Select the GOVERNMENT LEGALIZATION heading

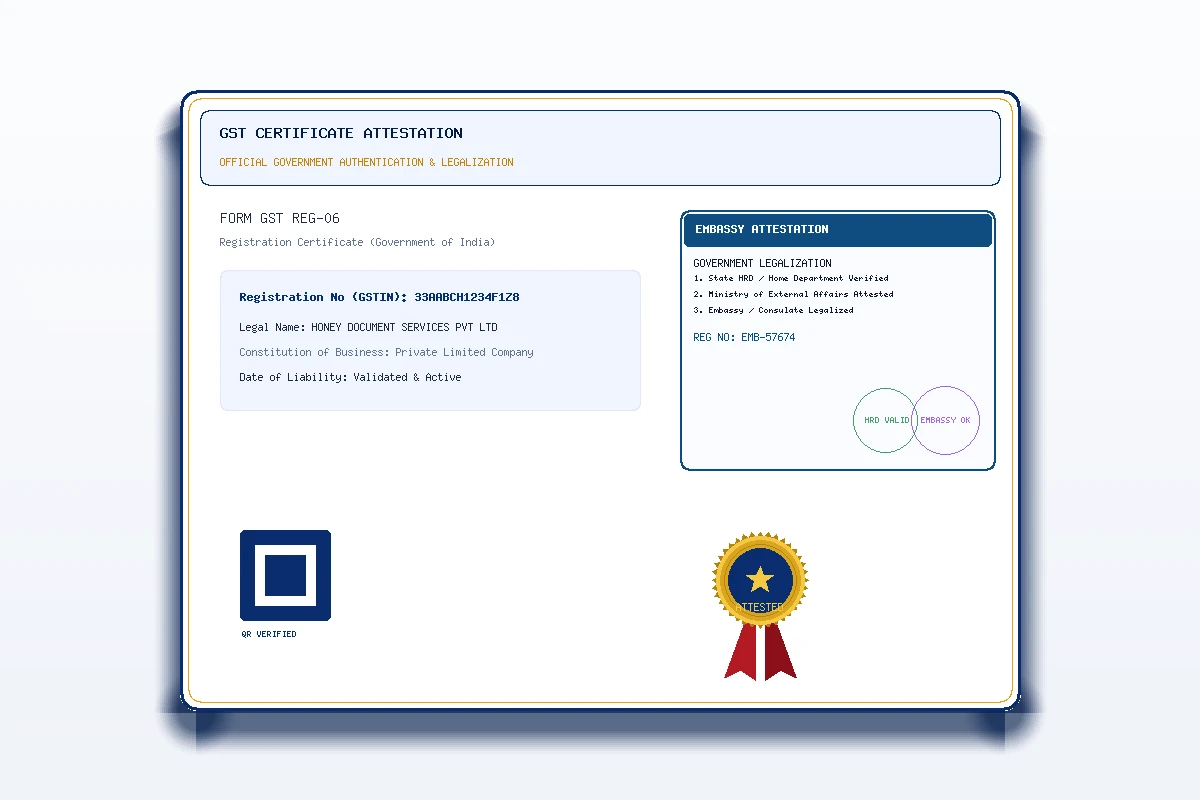pos(762,263)
